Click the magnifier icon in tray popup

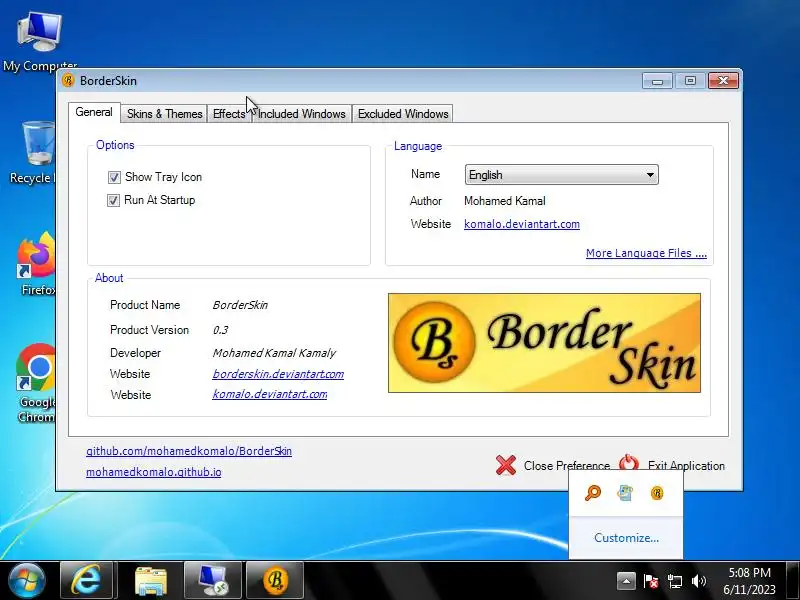click(592, 493)
